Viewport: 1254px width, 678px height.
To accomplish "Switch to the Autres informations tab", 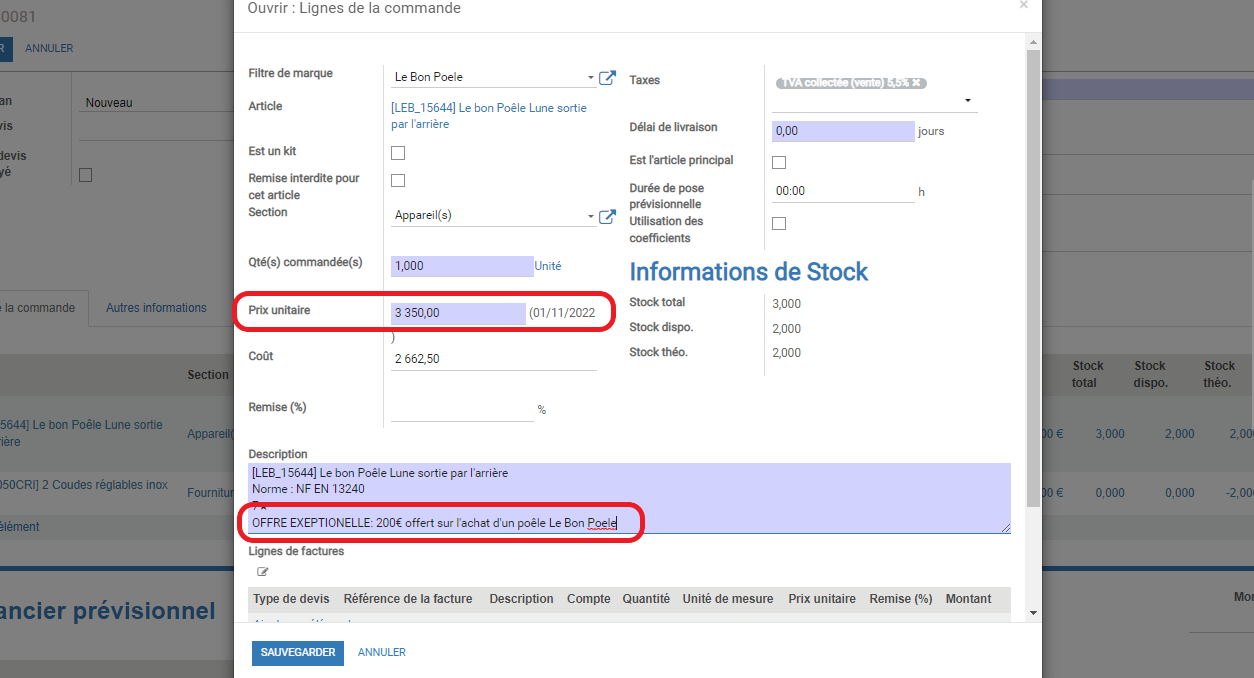I will point(156,308).
